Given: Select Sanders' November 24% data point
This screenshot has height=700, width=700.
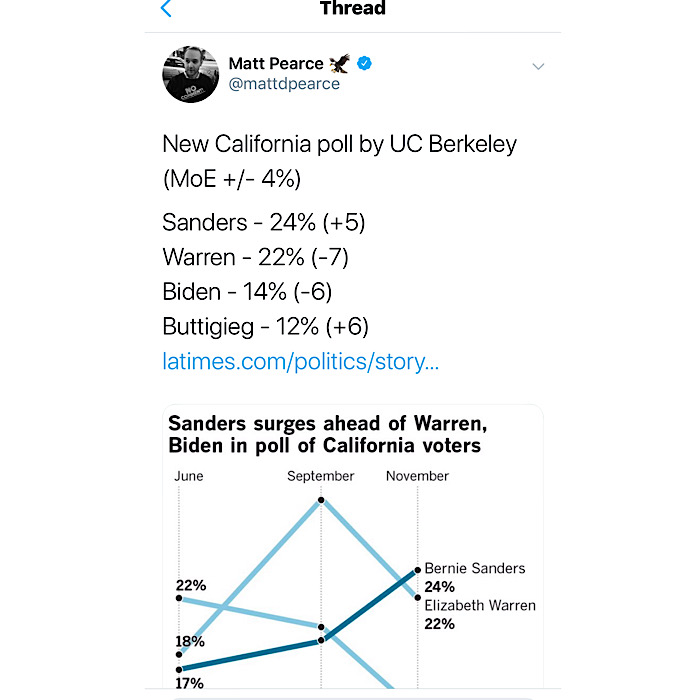Looking at the screenshot, I should click(417, 570).
